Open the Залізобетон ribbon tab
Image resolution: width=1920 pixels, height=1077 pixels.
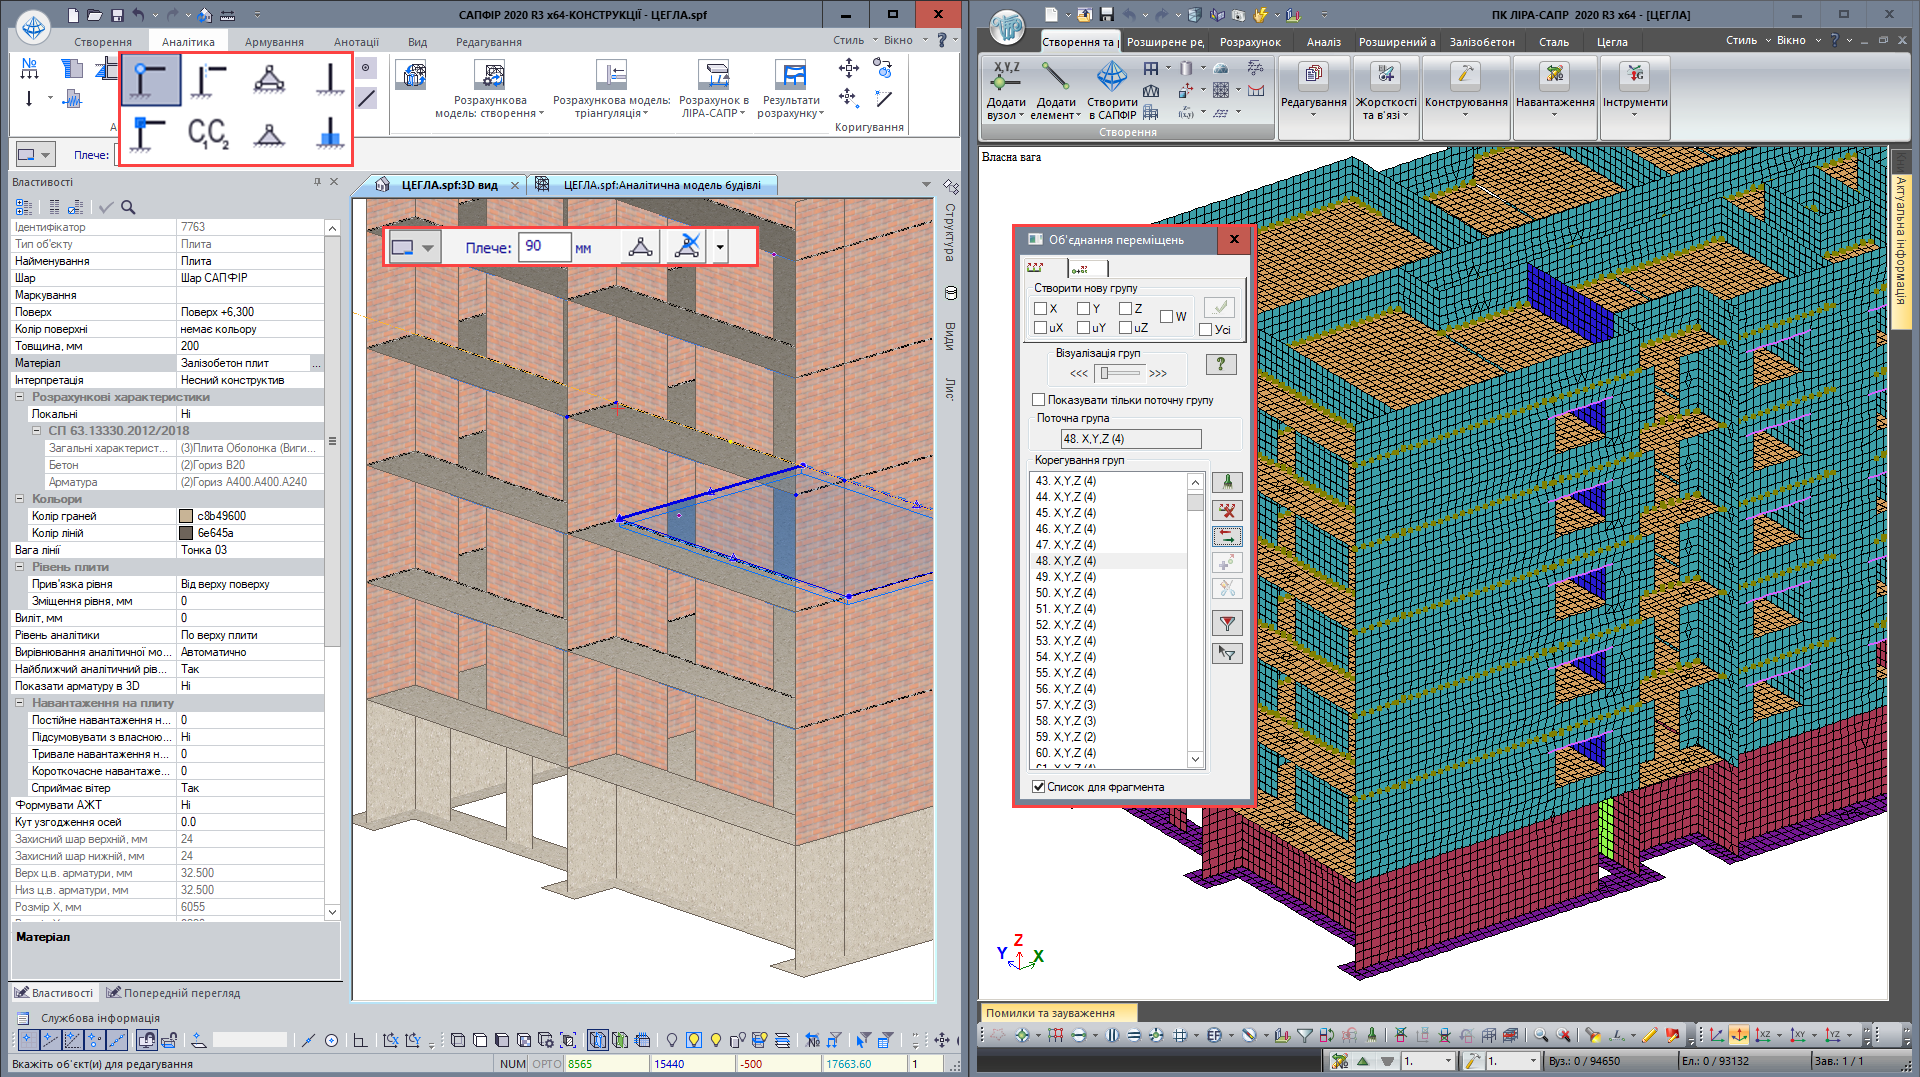[1481, 42]
